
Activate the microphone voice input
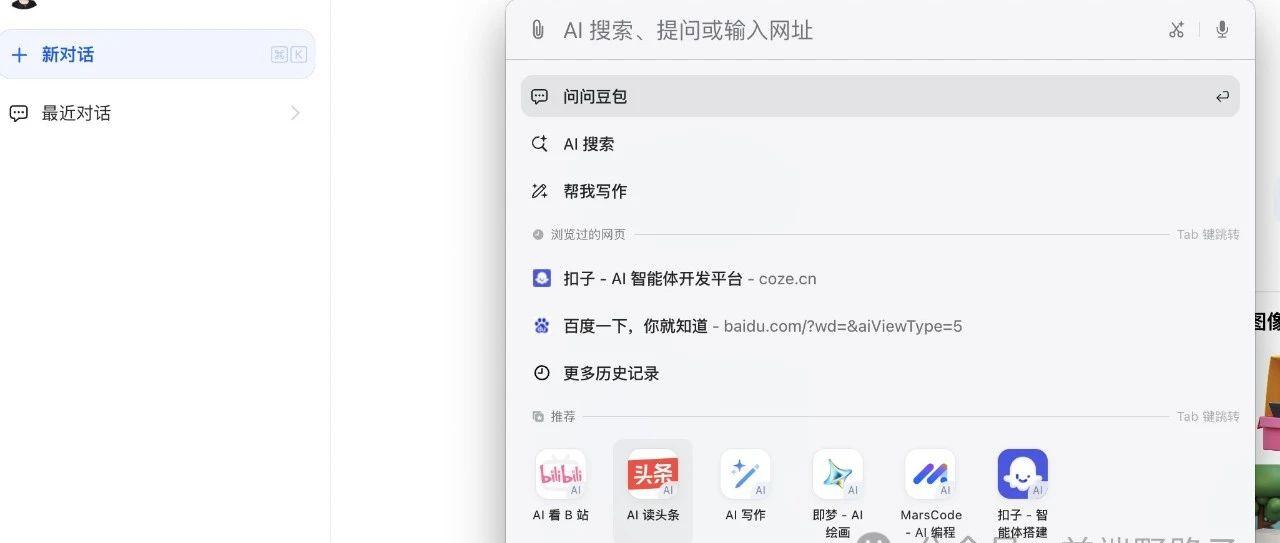coord(1222,30)
